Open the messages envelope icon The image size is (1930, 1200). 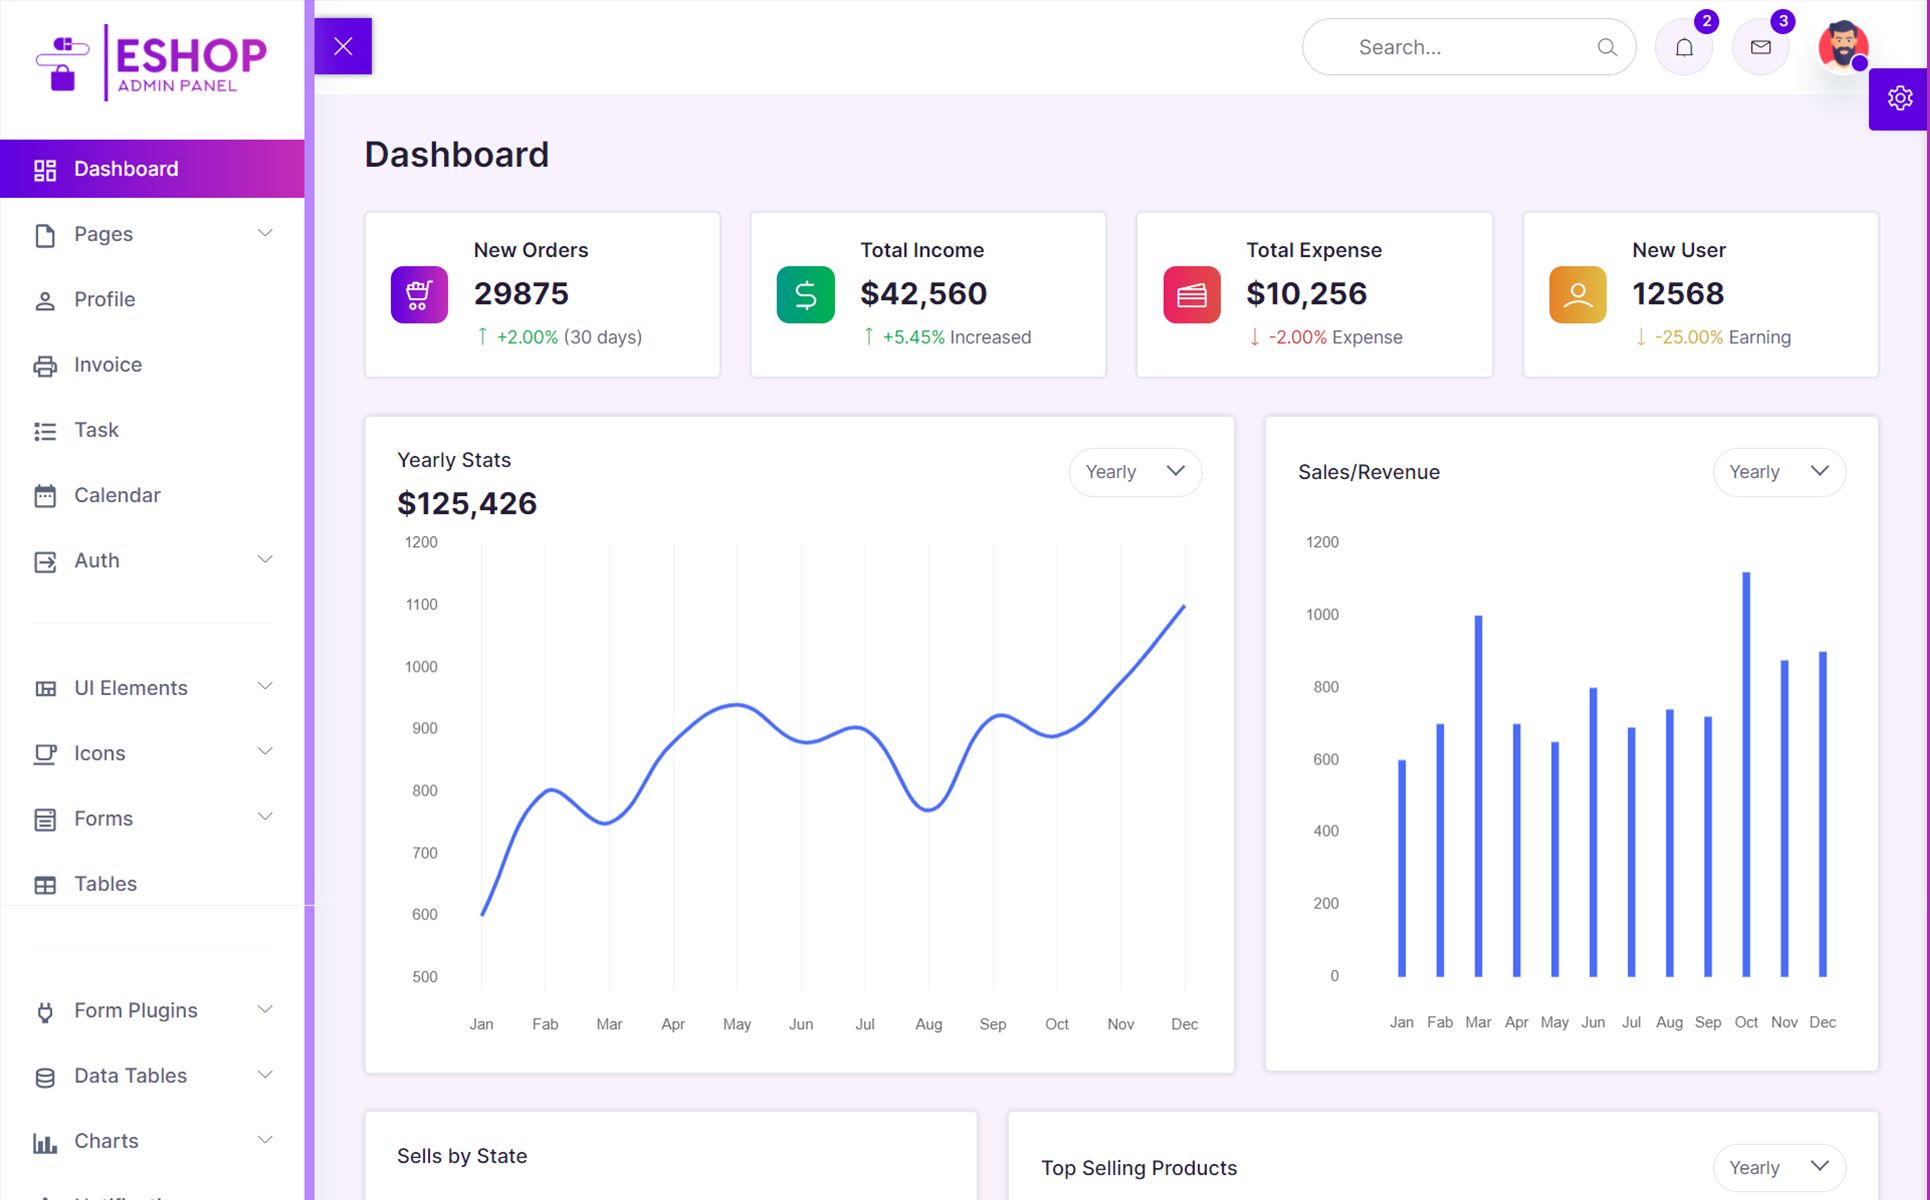pyautogui.click(x=1761, y=47)
